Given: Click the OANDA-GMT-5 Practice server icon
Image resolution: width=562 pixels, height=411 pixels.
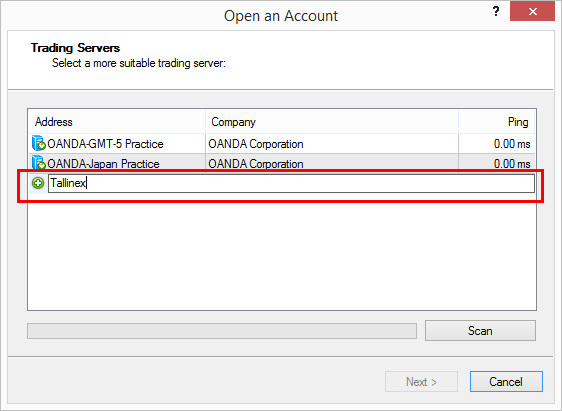Looking at the screenshot, I should click(38, 143).
